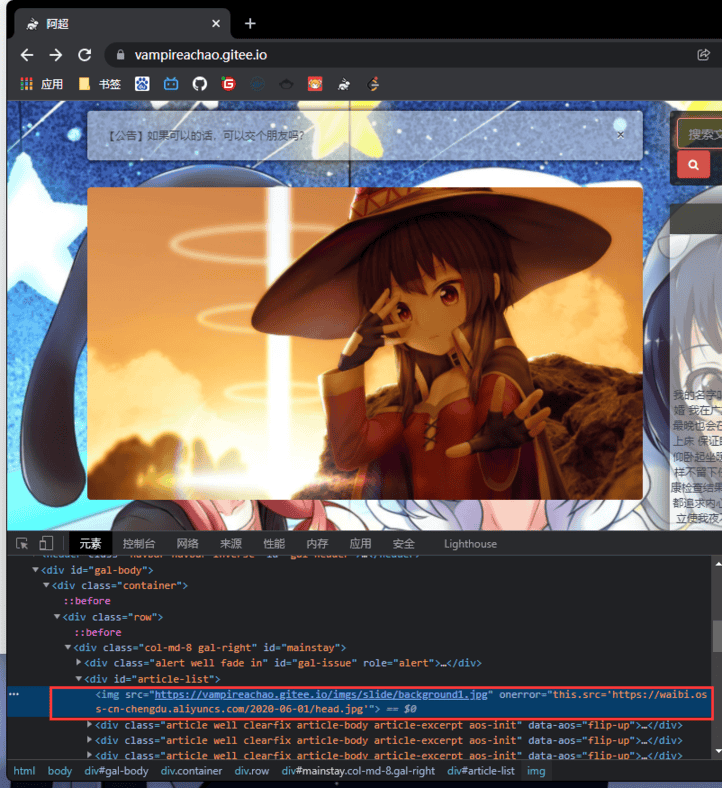The width and height of the screenshot is (722, 788).
Task: Click the browser back arrow
Action: tap(27, 55)
